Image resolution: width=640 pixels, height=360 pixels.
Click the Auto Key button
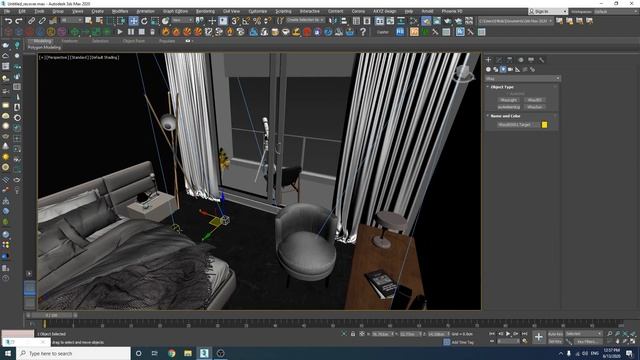click(x=555, y=334)
